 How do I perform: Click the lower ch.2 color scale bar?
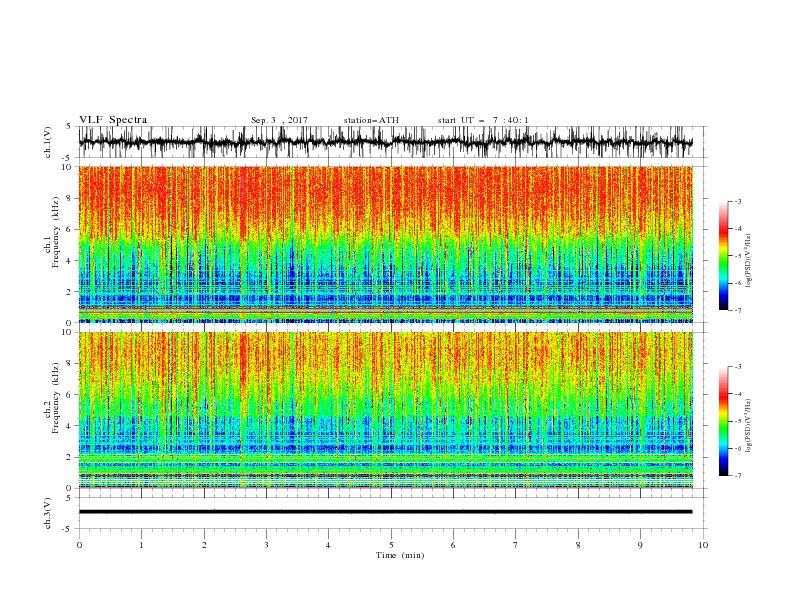[x=723, y=421]
